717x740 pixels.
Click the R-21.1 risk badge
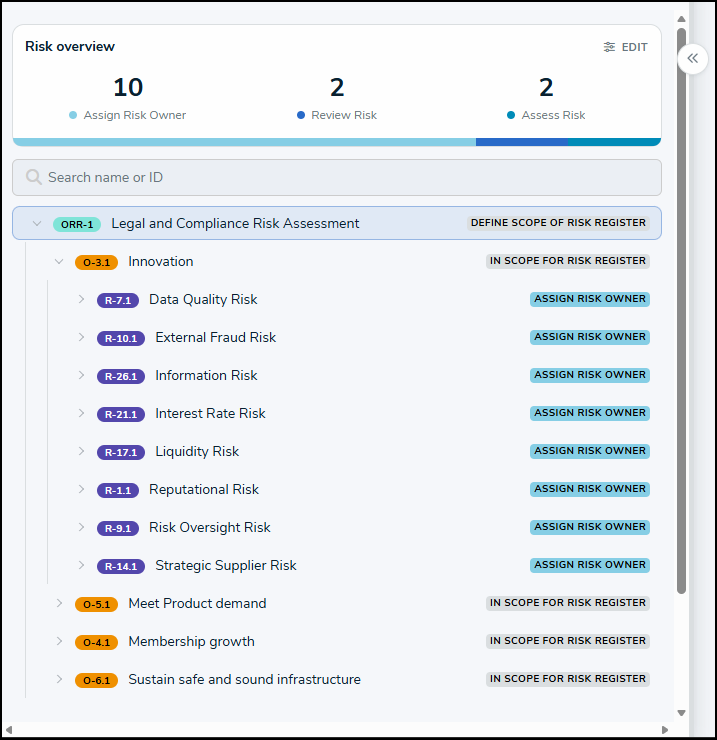coord(121,414)
